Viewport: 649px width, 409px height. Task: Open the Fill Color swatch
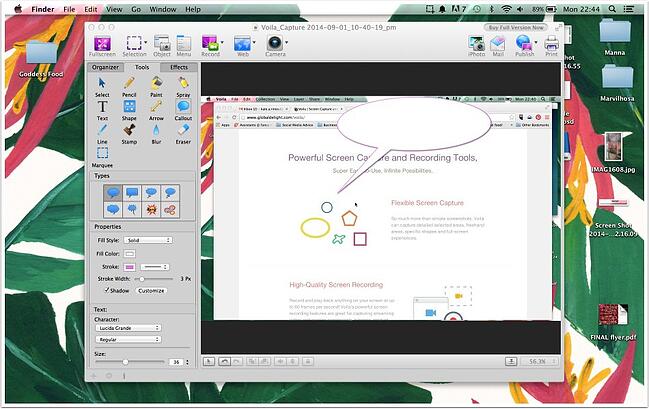[x=130, y=254]
